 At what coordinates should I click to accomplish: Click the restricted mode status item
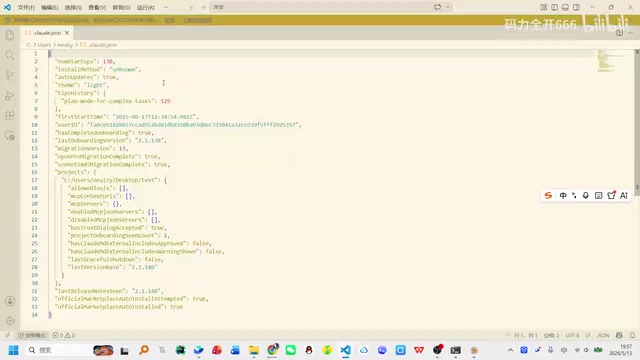pos(32,335)
